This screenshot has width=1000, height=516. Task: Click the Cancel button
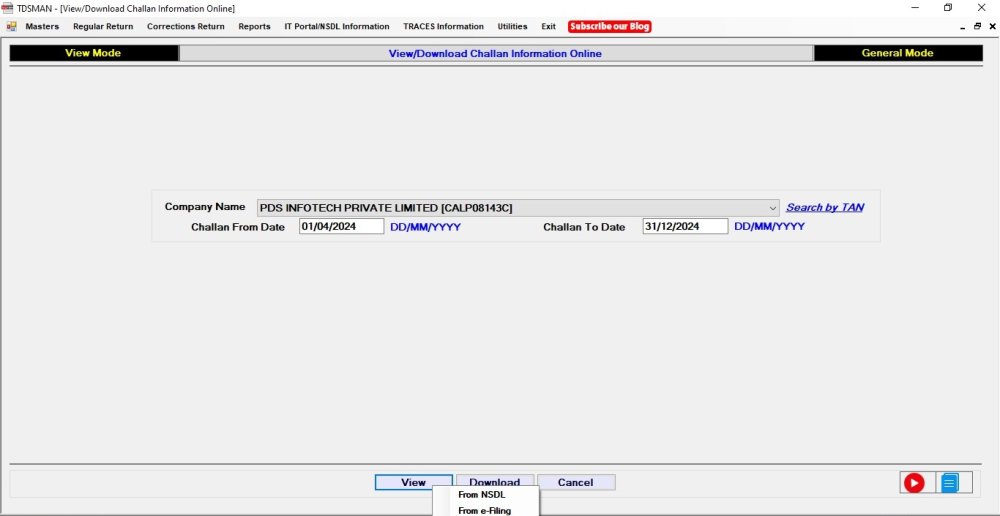coord(575,482)
